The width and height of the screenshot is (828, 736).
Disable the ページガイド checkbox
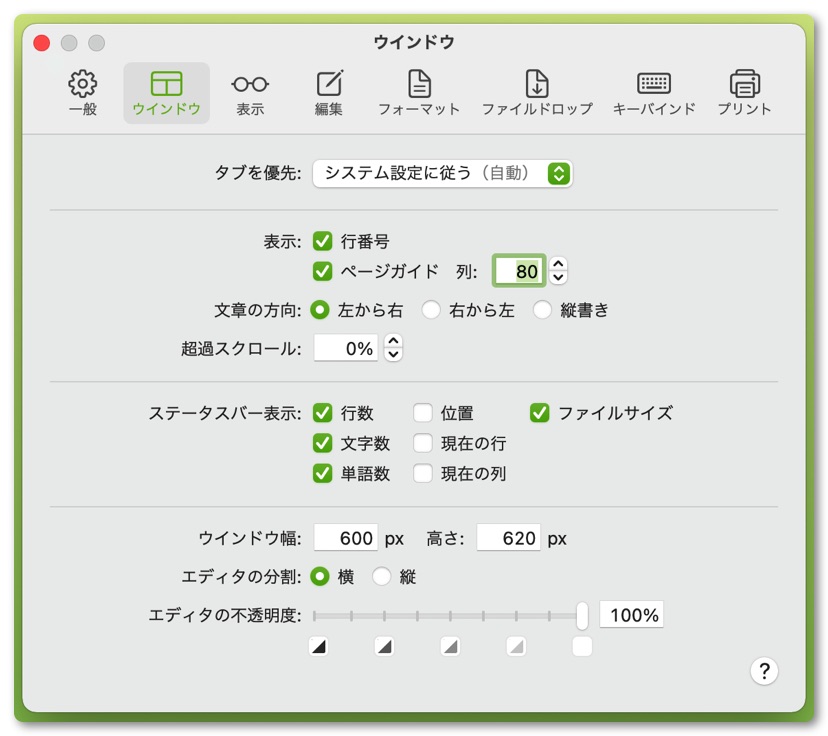(x=322, y=271)
